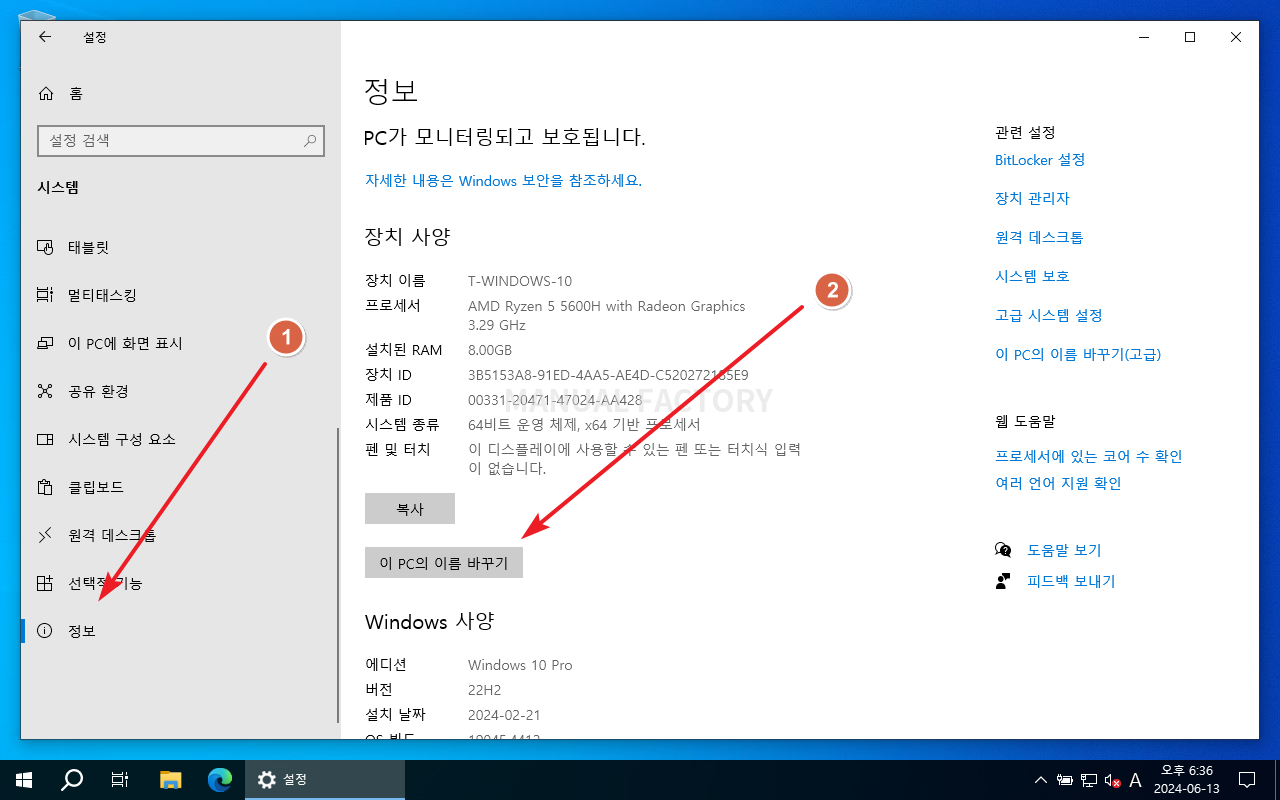
Task: Click the device name T-WINDOWS-10
Action: tap(520, 282)
